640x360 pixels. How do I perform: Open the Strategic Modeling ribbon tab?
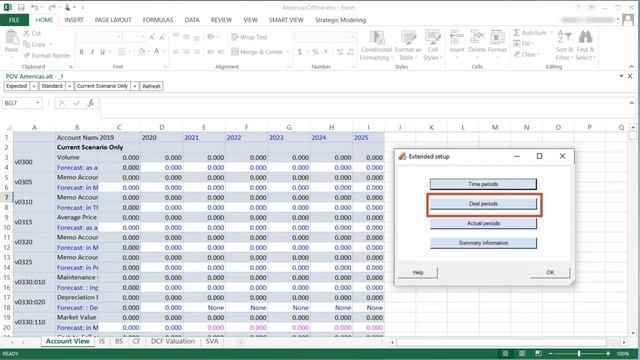tap(340, 20)
